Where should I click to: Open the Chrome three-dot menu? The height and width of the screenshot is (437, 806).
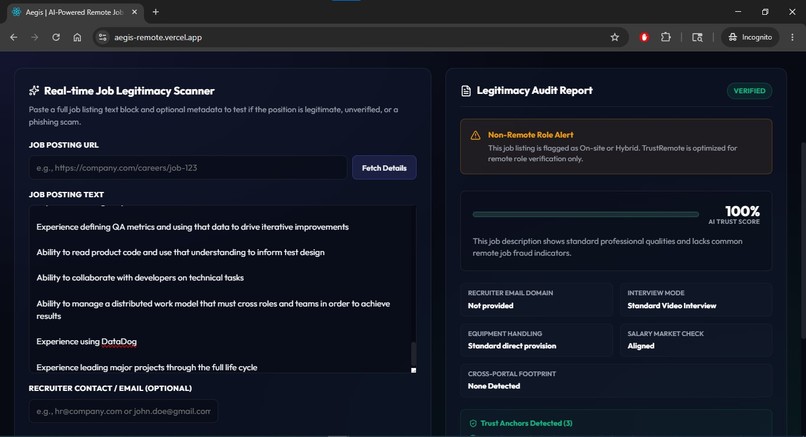pos(792,37)
